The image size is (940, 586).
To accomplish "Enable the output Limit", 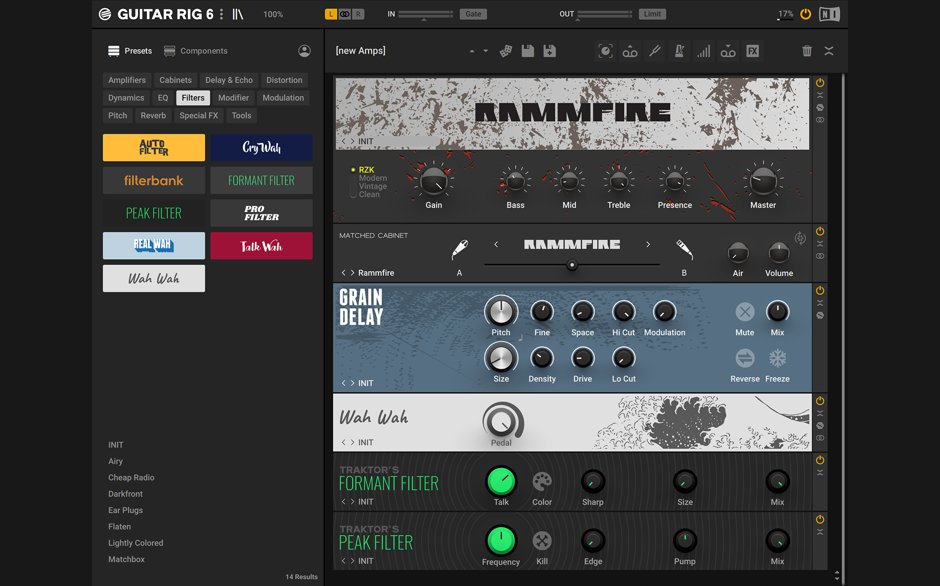I will (652, 14).
